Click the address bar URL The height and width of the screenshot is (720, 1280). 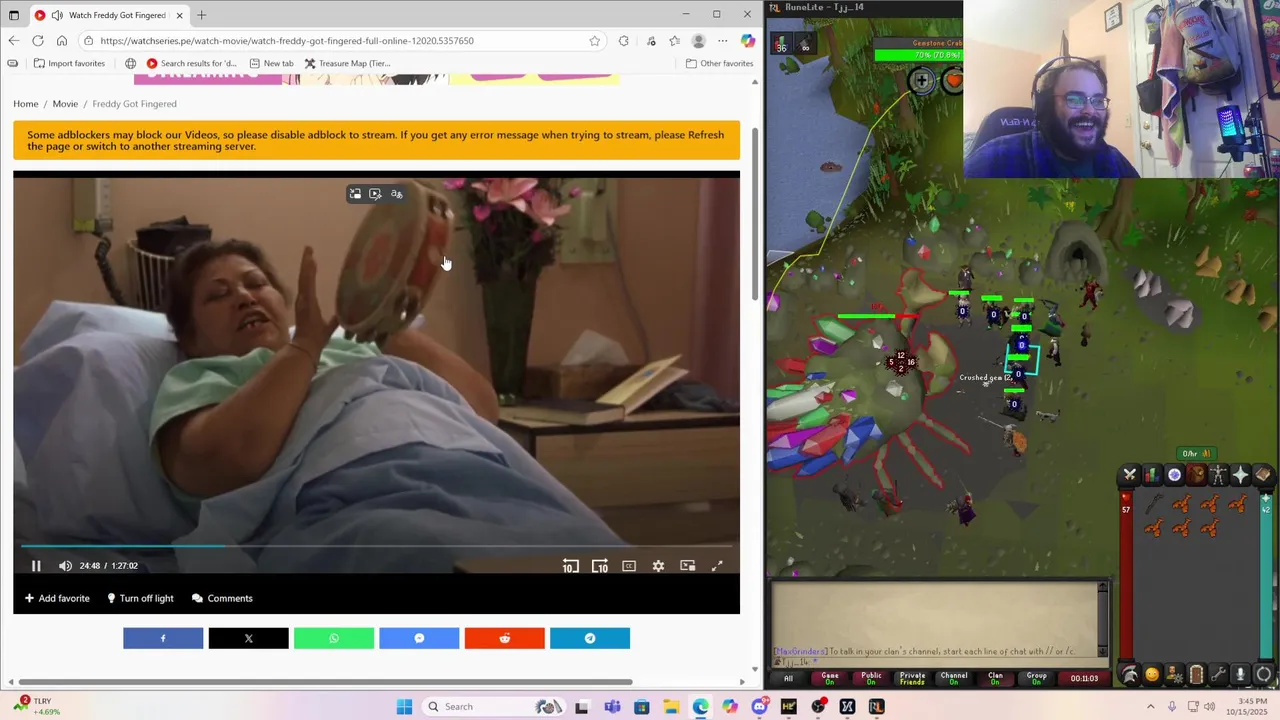(x=287, y=41)
